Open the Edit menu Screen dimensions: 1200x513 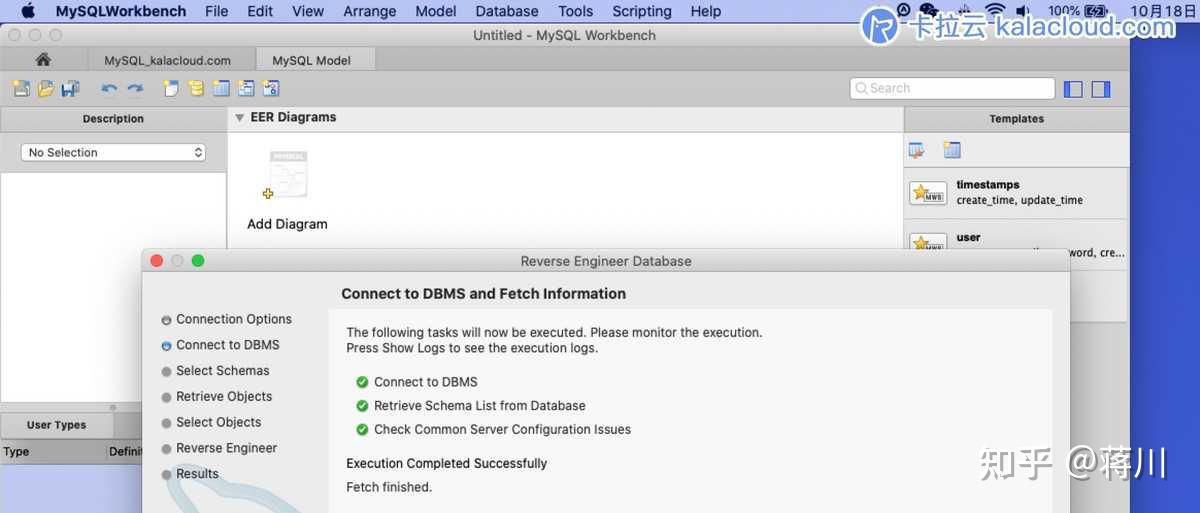coord(260,11)
